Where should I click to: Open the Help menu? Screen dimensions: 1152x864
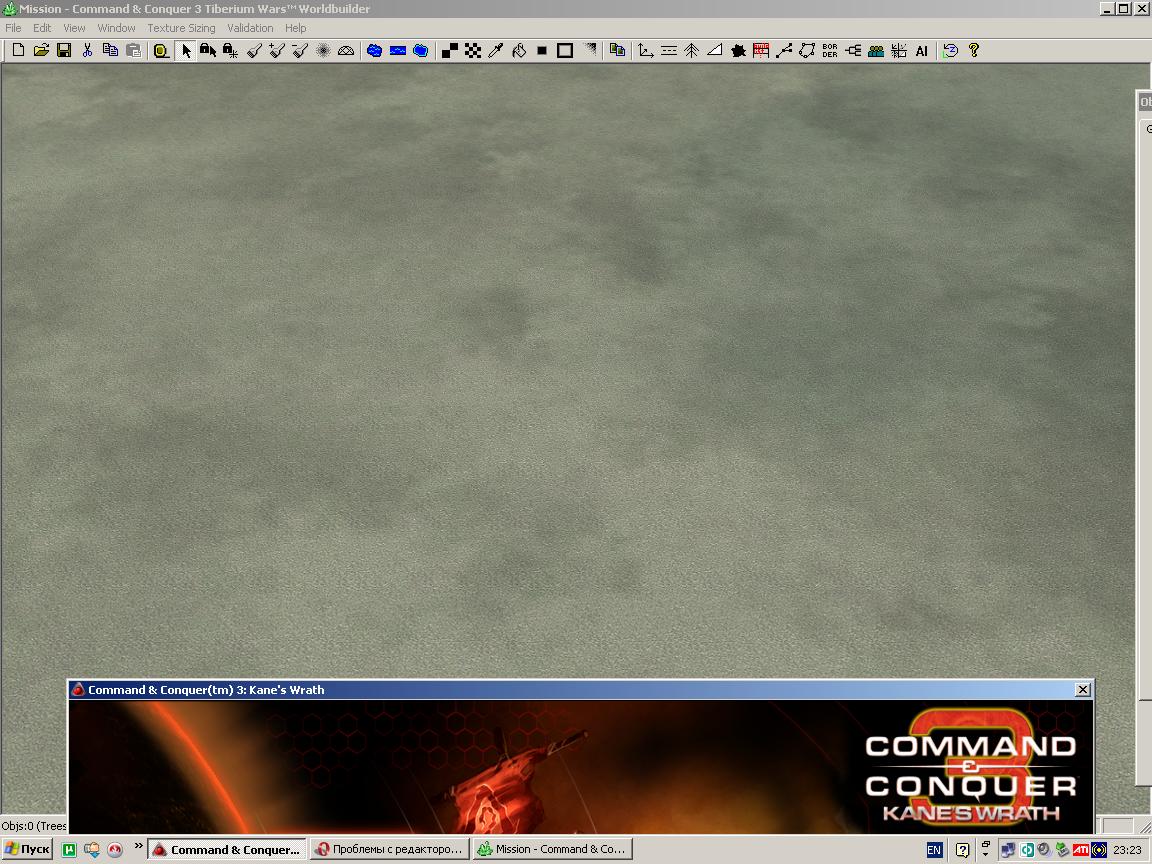[295, 28]
